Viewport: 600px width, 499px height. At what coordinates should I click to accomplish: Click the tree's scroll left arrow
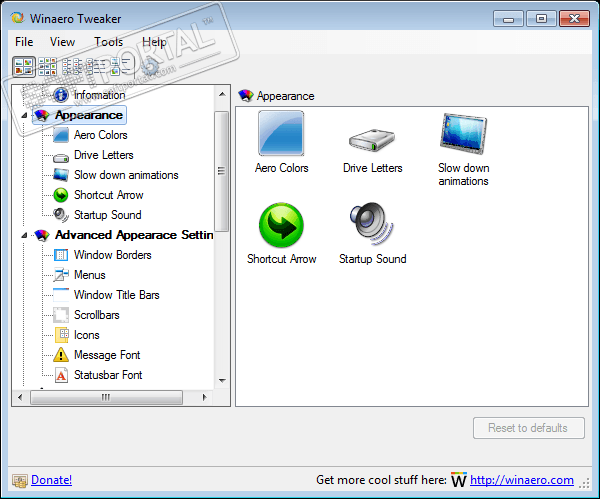click(20, 397)
